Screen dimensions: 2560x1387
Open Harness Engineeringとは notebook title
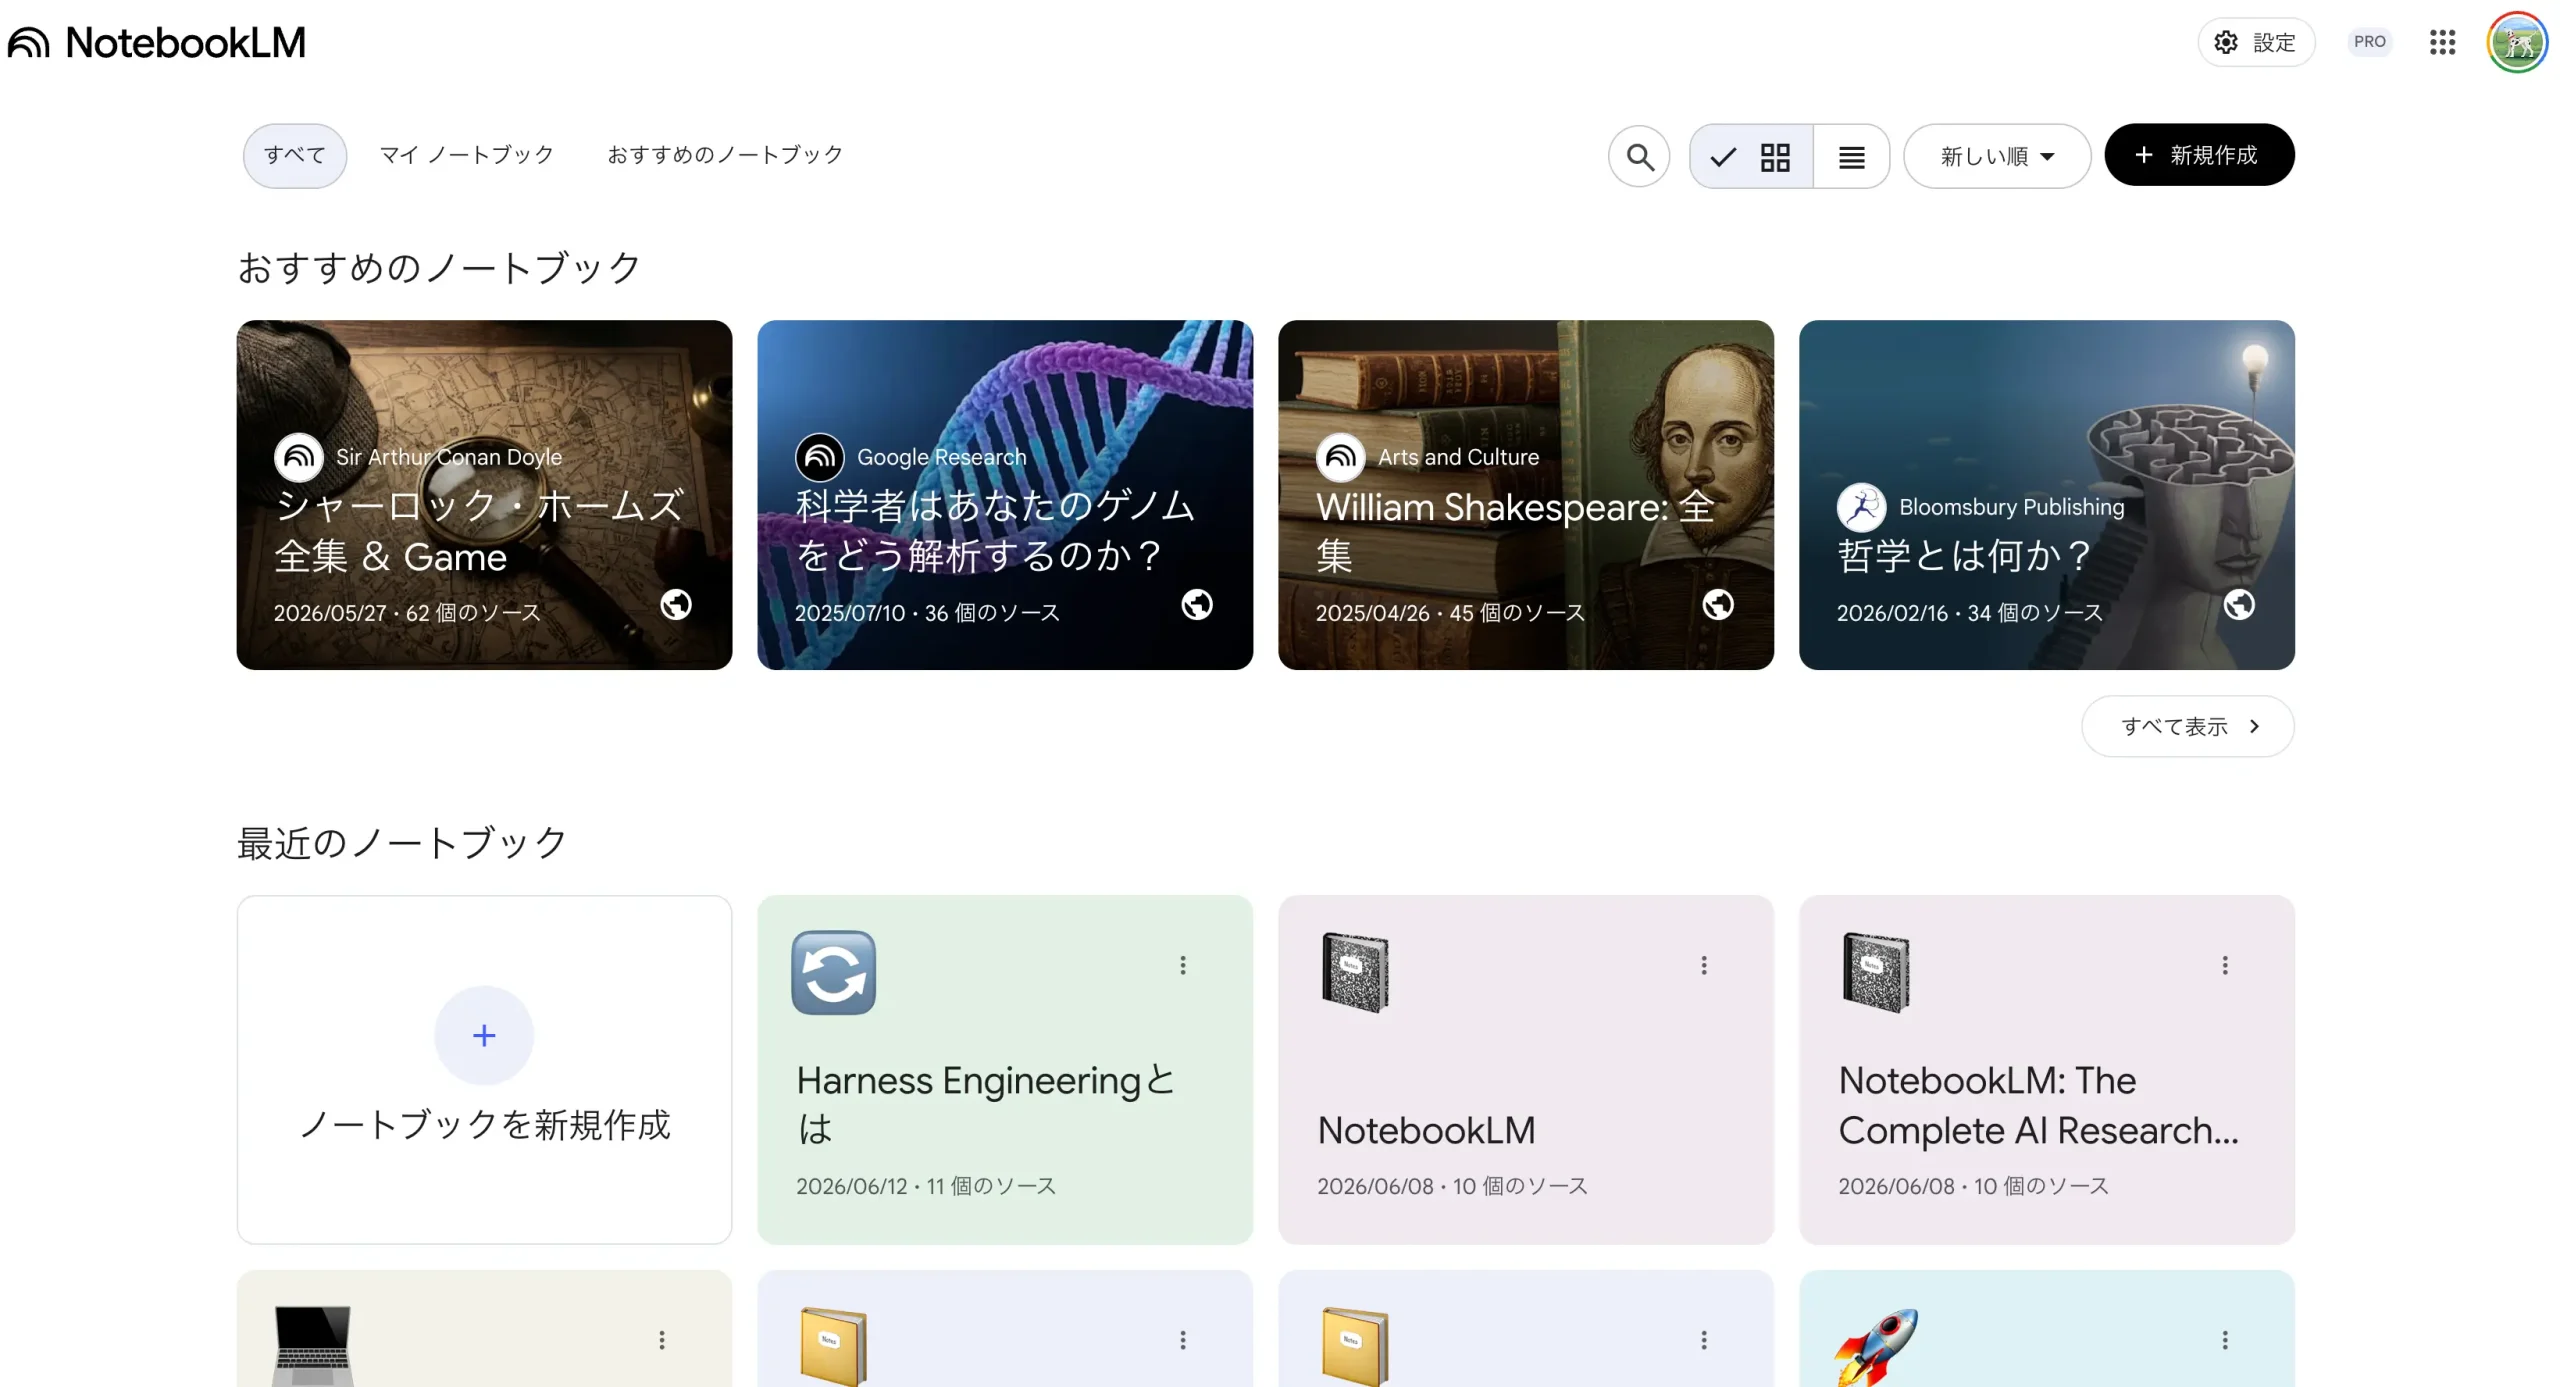985,1104
